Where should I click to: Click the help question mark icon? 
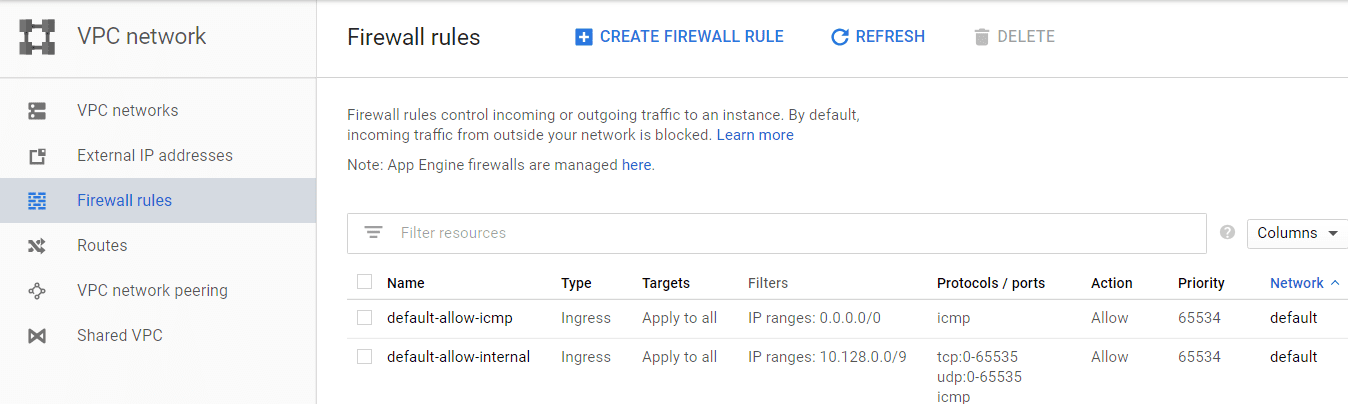pyautogui.click(x=1228, y=233)
